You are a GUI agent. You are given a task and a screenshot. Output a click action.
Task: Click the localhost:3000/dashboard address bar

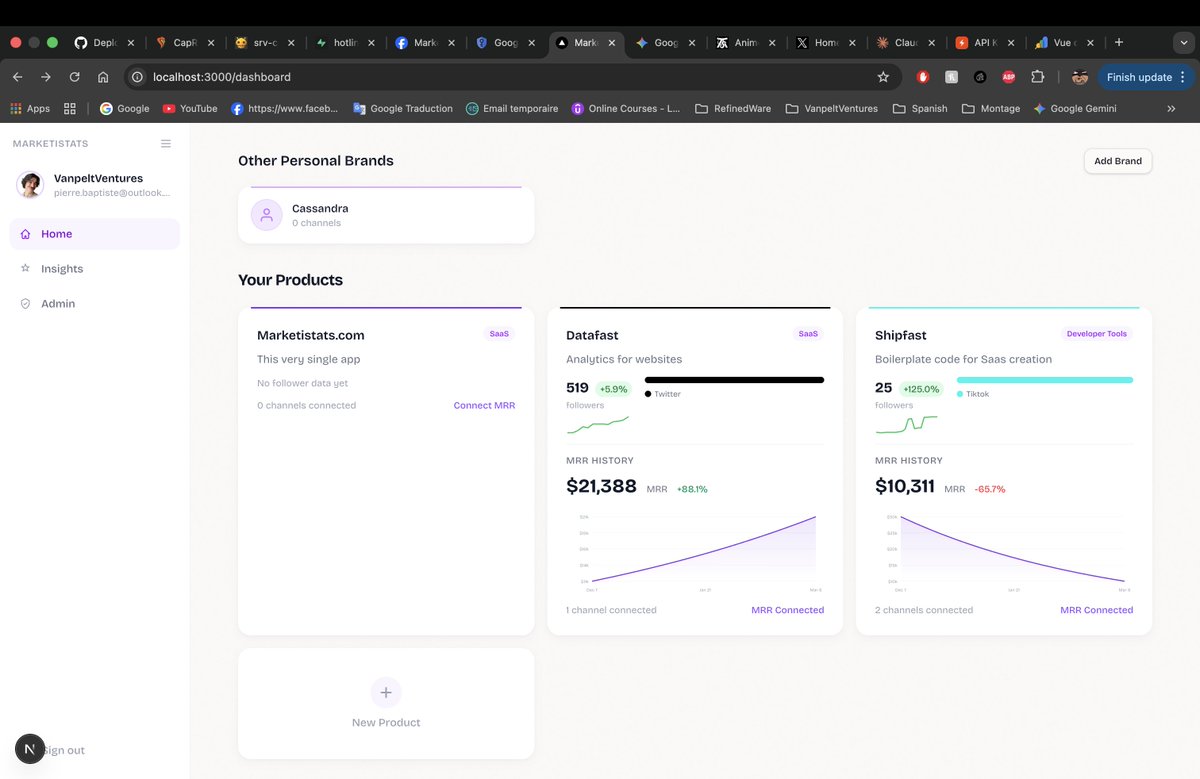point(512,77)
